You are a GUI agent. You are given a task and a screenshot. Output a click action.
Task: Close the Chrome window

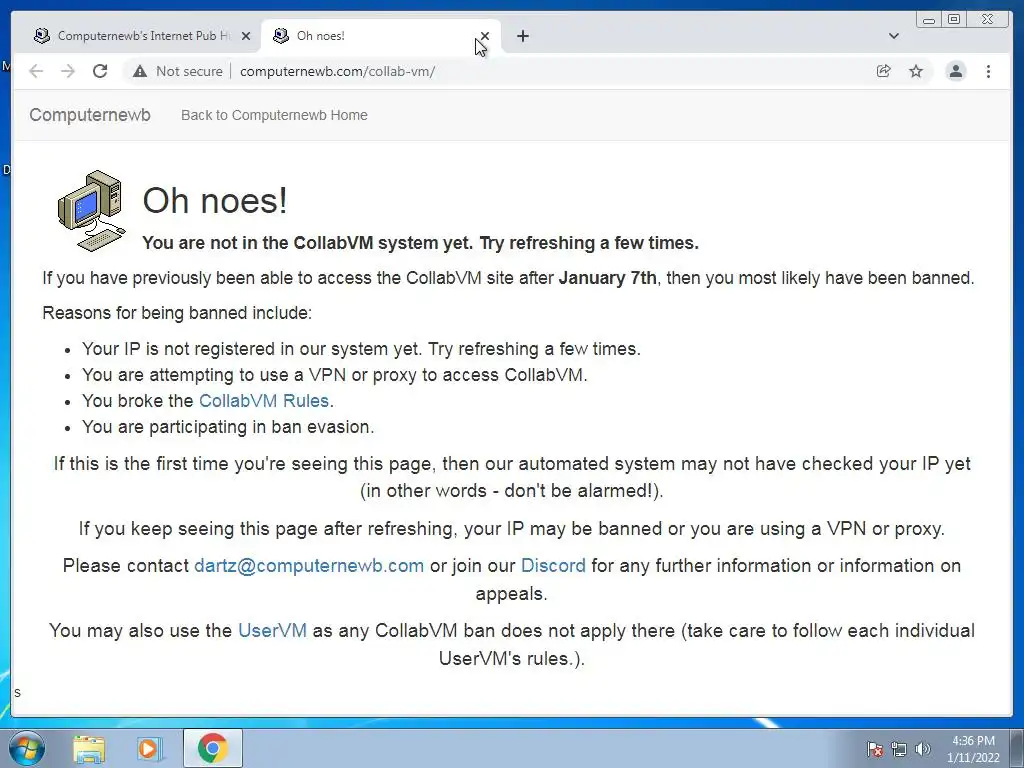point(988,20)
